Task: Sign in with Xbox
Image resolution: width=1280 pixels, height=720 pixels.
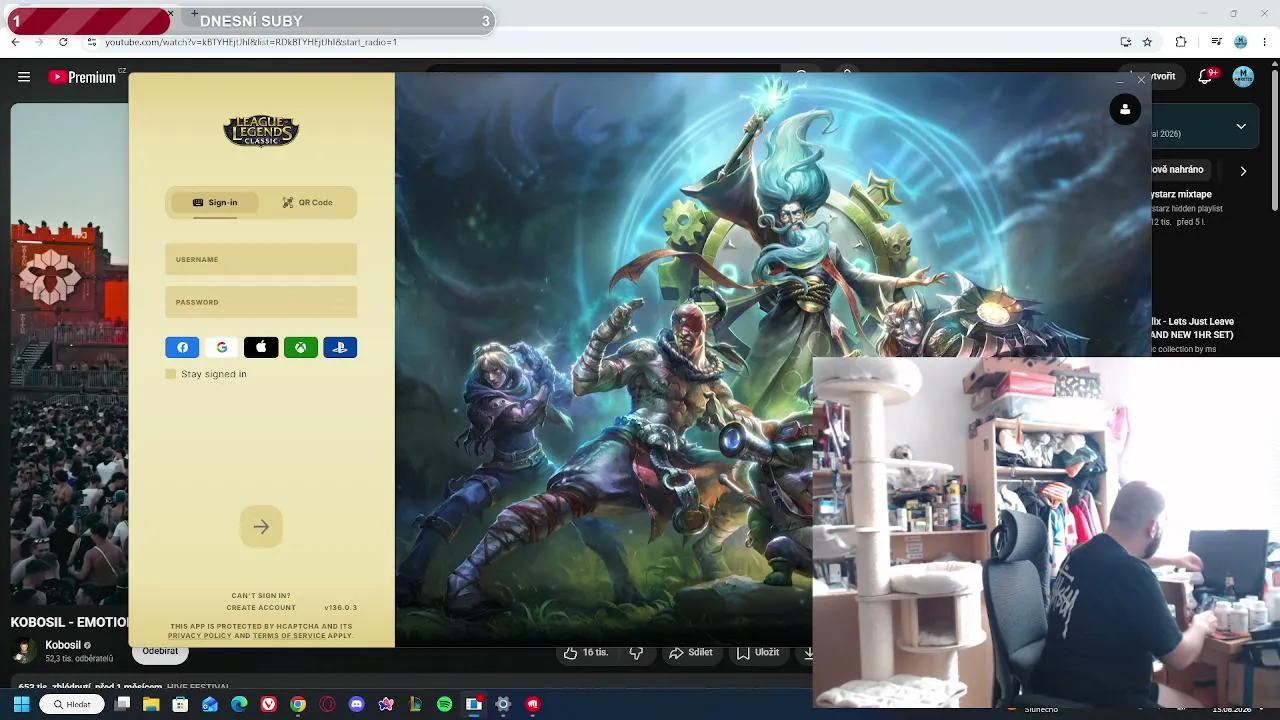Action: 301,347
